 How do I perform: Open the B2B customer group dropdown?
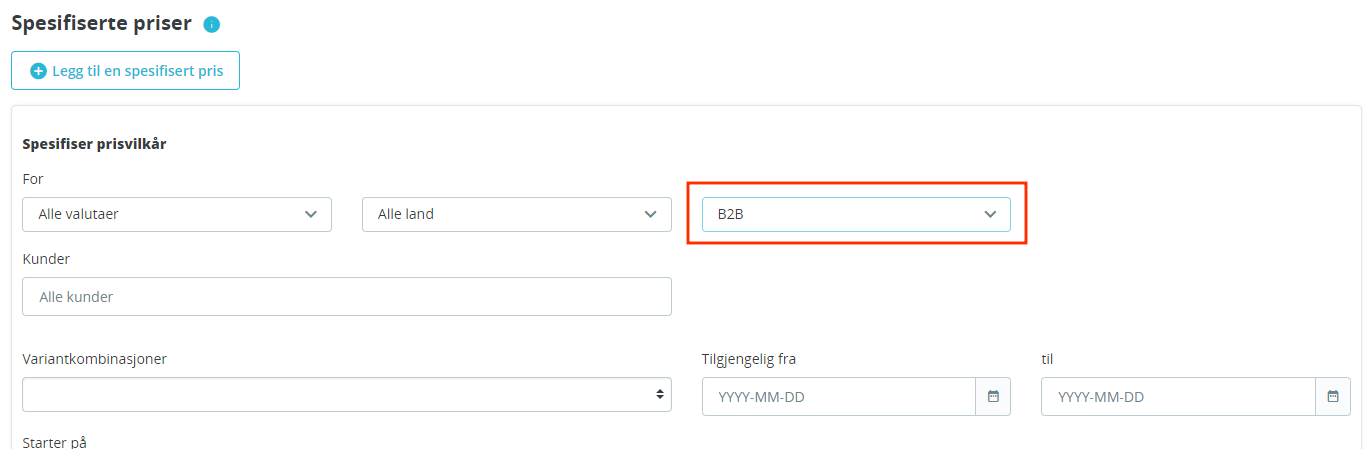point(856,214)
